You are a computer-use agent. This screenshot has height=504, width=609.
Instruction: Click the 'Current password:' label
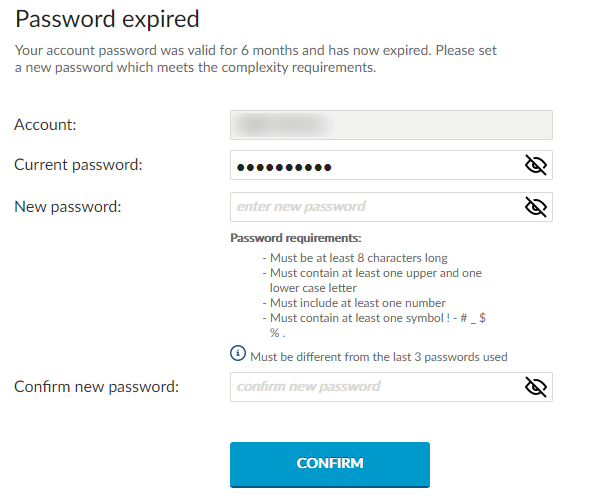click(78, 165)
